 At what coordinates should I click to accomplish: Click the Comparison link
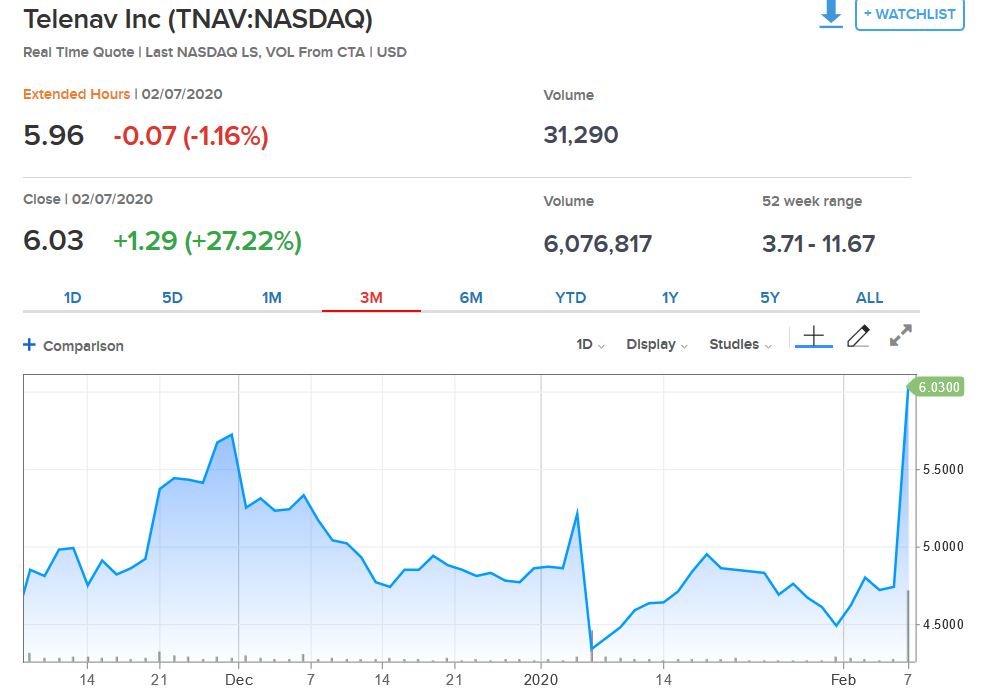pyautogui.click(x=83, y=346)
